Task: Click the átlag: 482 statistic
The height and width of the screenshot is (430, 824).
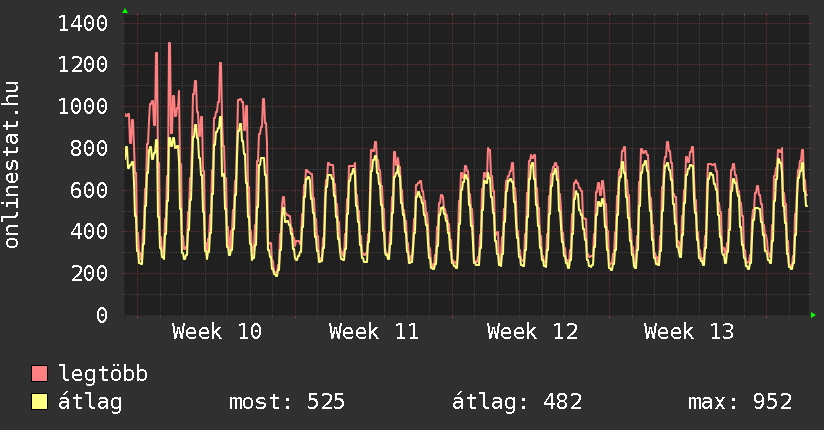Action: [x=517, y=403]
